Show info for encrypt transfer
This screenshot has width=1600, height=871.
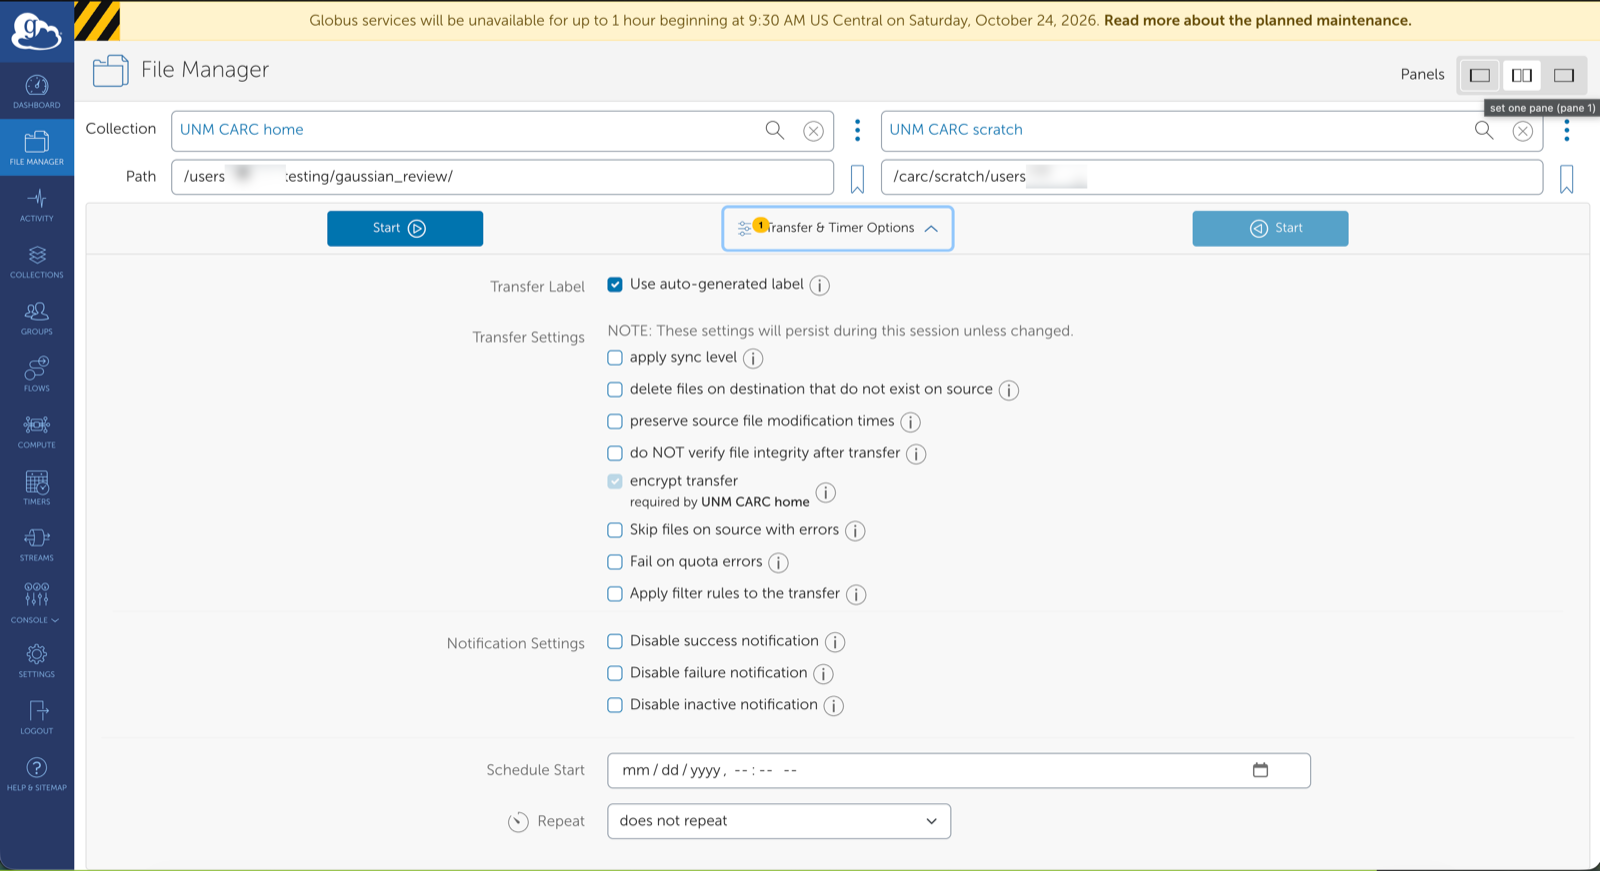point(825,492)
